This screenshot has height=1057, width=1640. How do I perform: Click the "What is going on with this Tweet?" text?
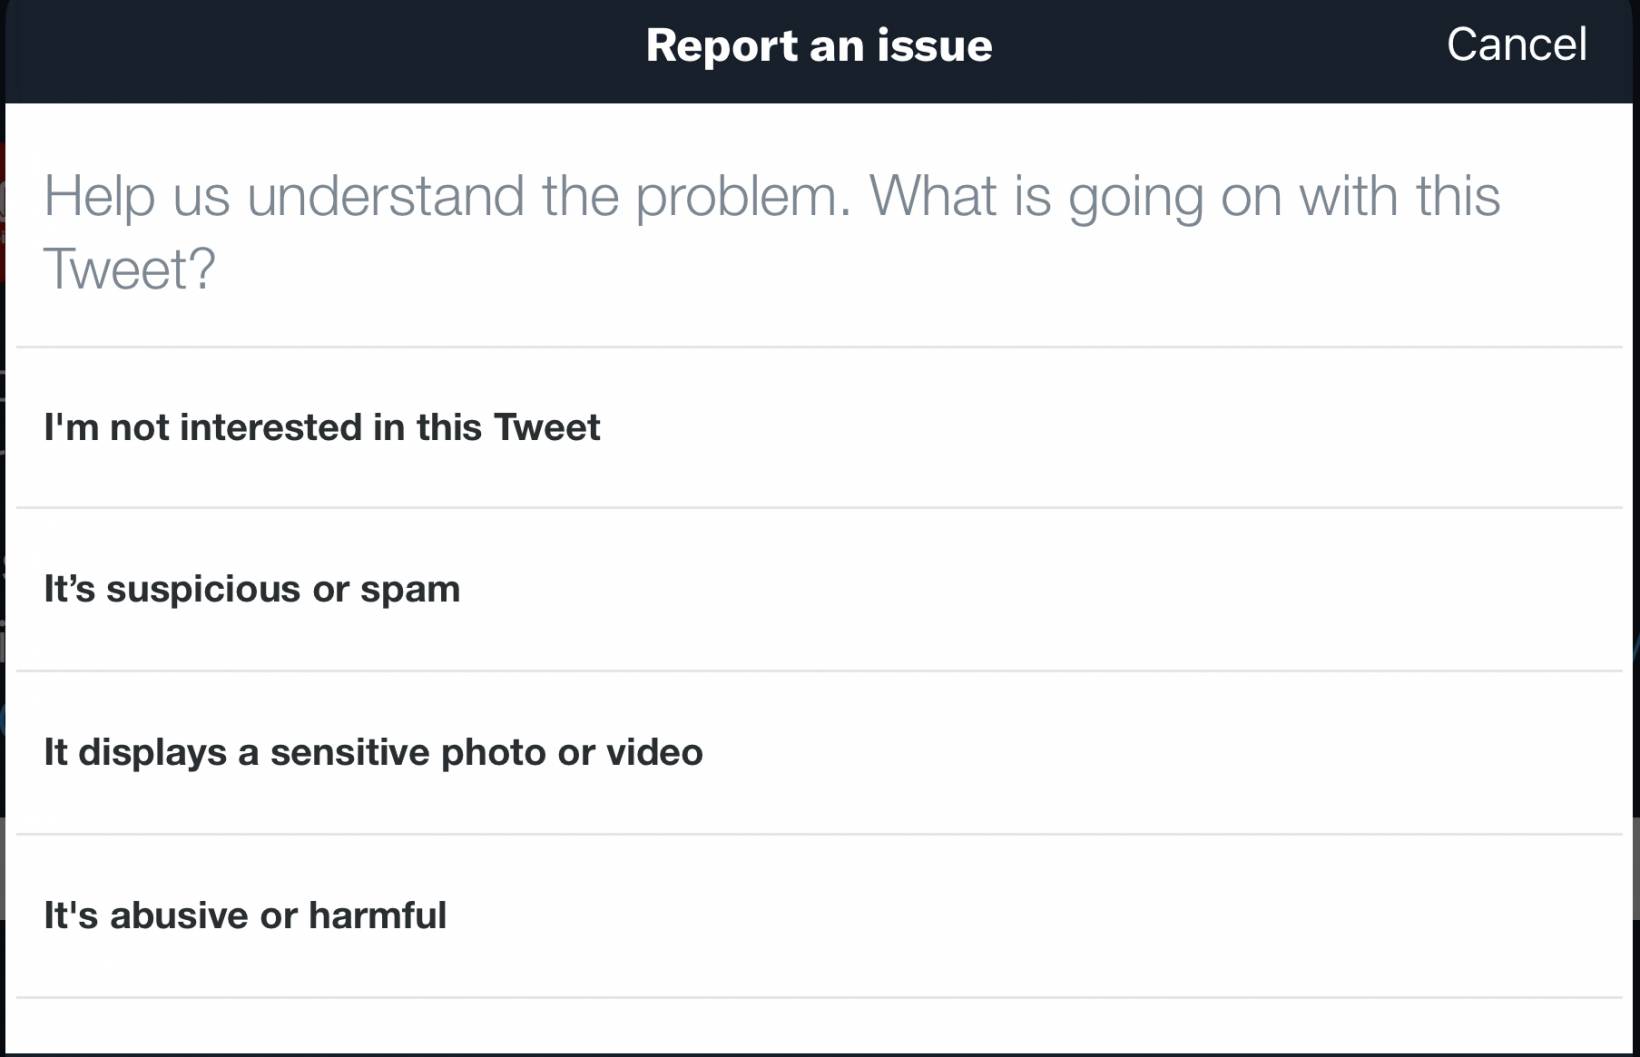tap(1184, 197)
